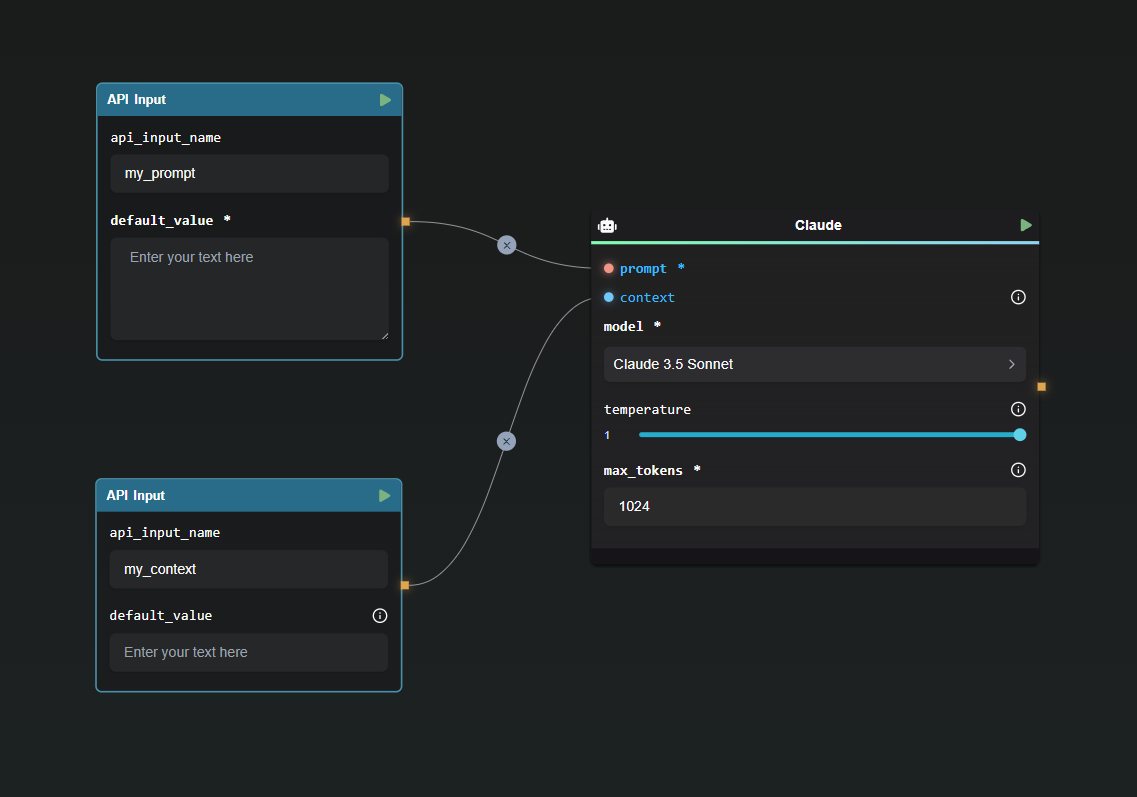Image resolution: width=1137 pixels, height=797 pixels.
Task: Run the my_context API Input node
Action: tap(384, 496)
